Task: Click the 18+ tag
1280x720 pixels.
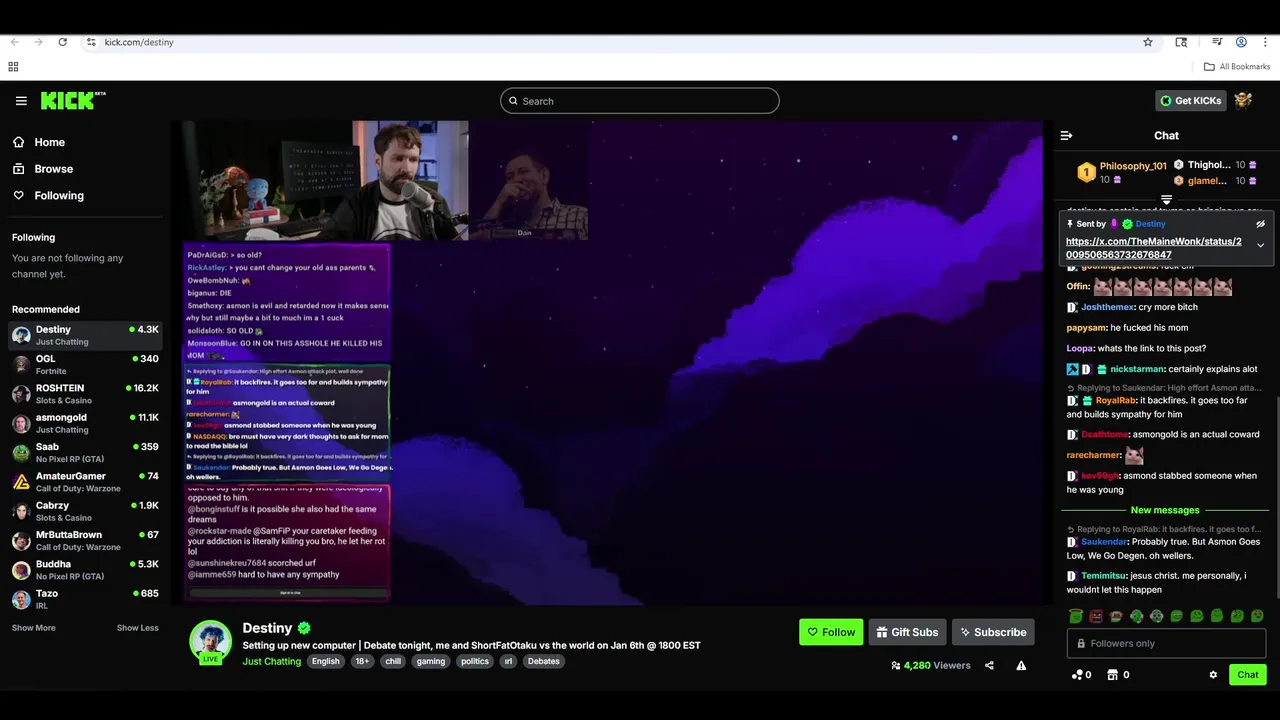Action: [362, 661]
